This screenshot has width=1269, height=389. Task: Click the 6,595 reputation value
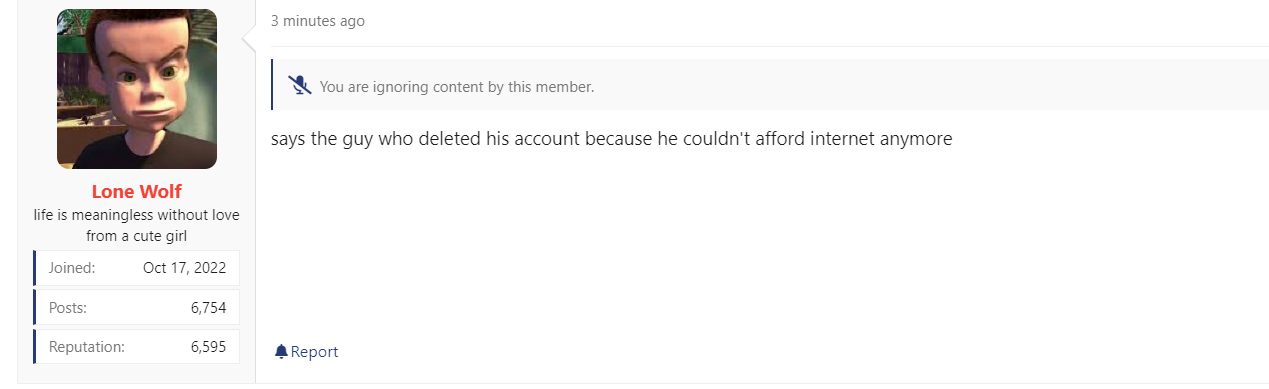click(209, 347)
